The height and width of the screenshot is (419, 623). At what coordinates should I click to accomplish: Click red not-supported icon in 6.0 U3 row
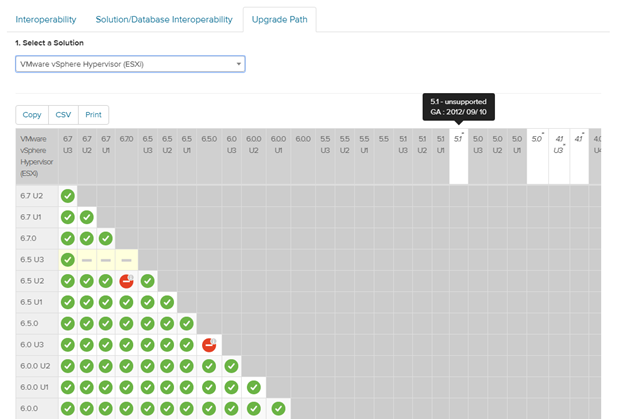click(209, 345)
